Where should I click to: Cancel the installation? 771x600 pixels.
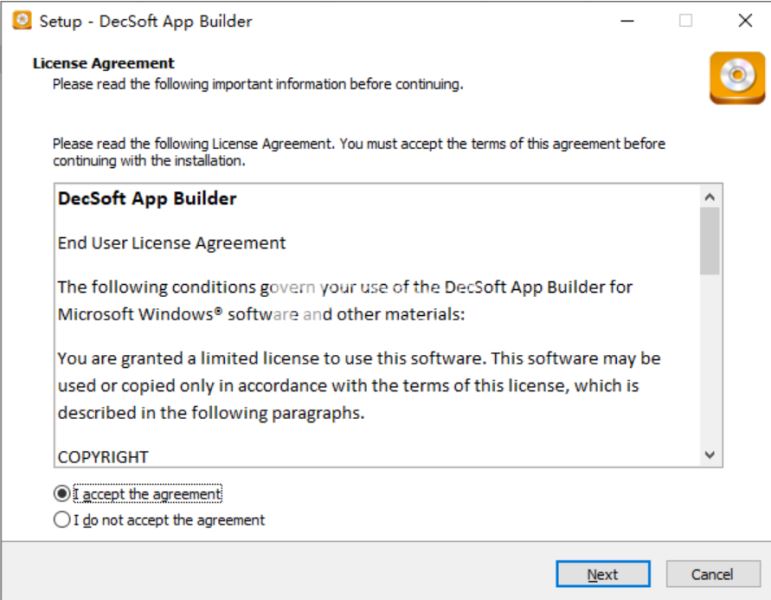[712, 574]
